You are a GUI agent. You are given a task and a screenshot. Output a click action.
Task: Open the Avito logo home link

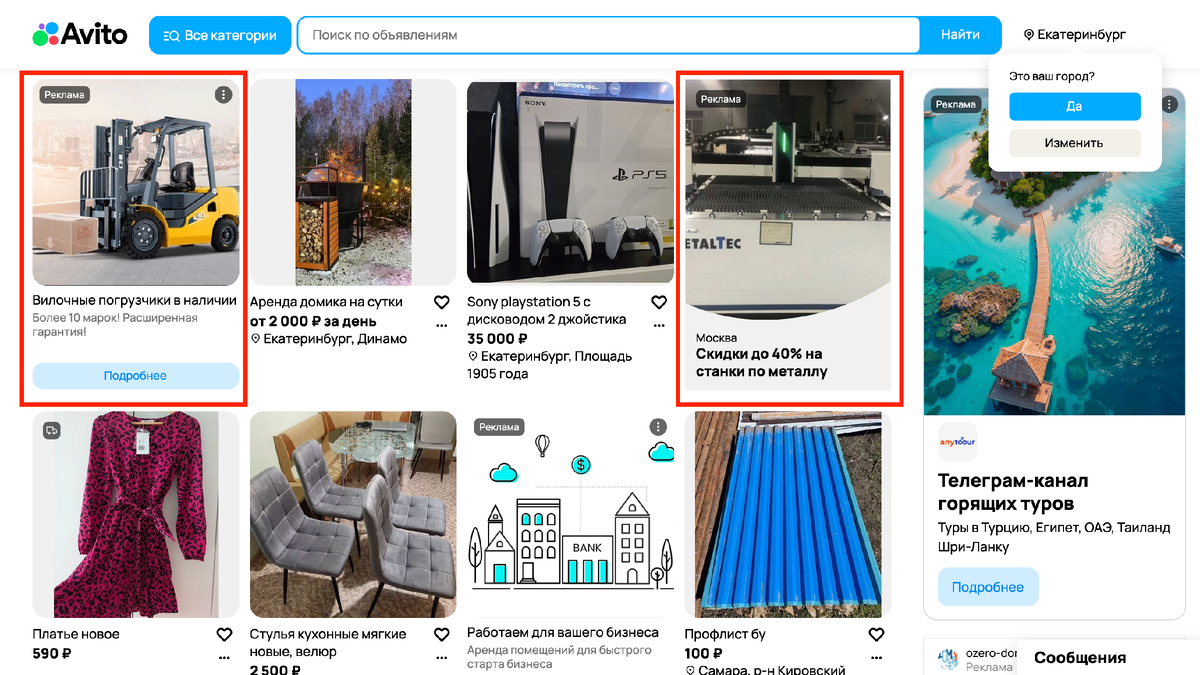click(x=80, y=35)
